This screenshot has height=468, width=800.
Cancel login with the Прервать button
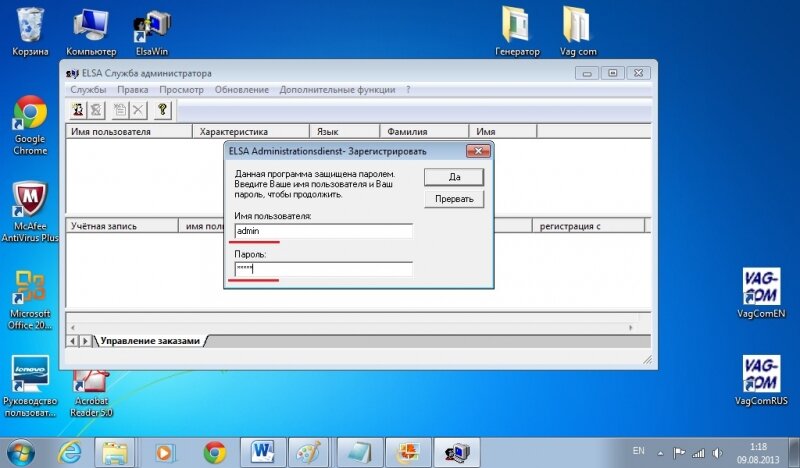(454, 199)
